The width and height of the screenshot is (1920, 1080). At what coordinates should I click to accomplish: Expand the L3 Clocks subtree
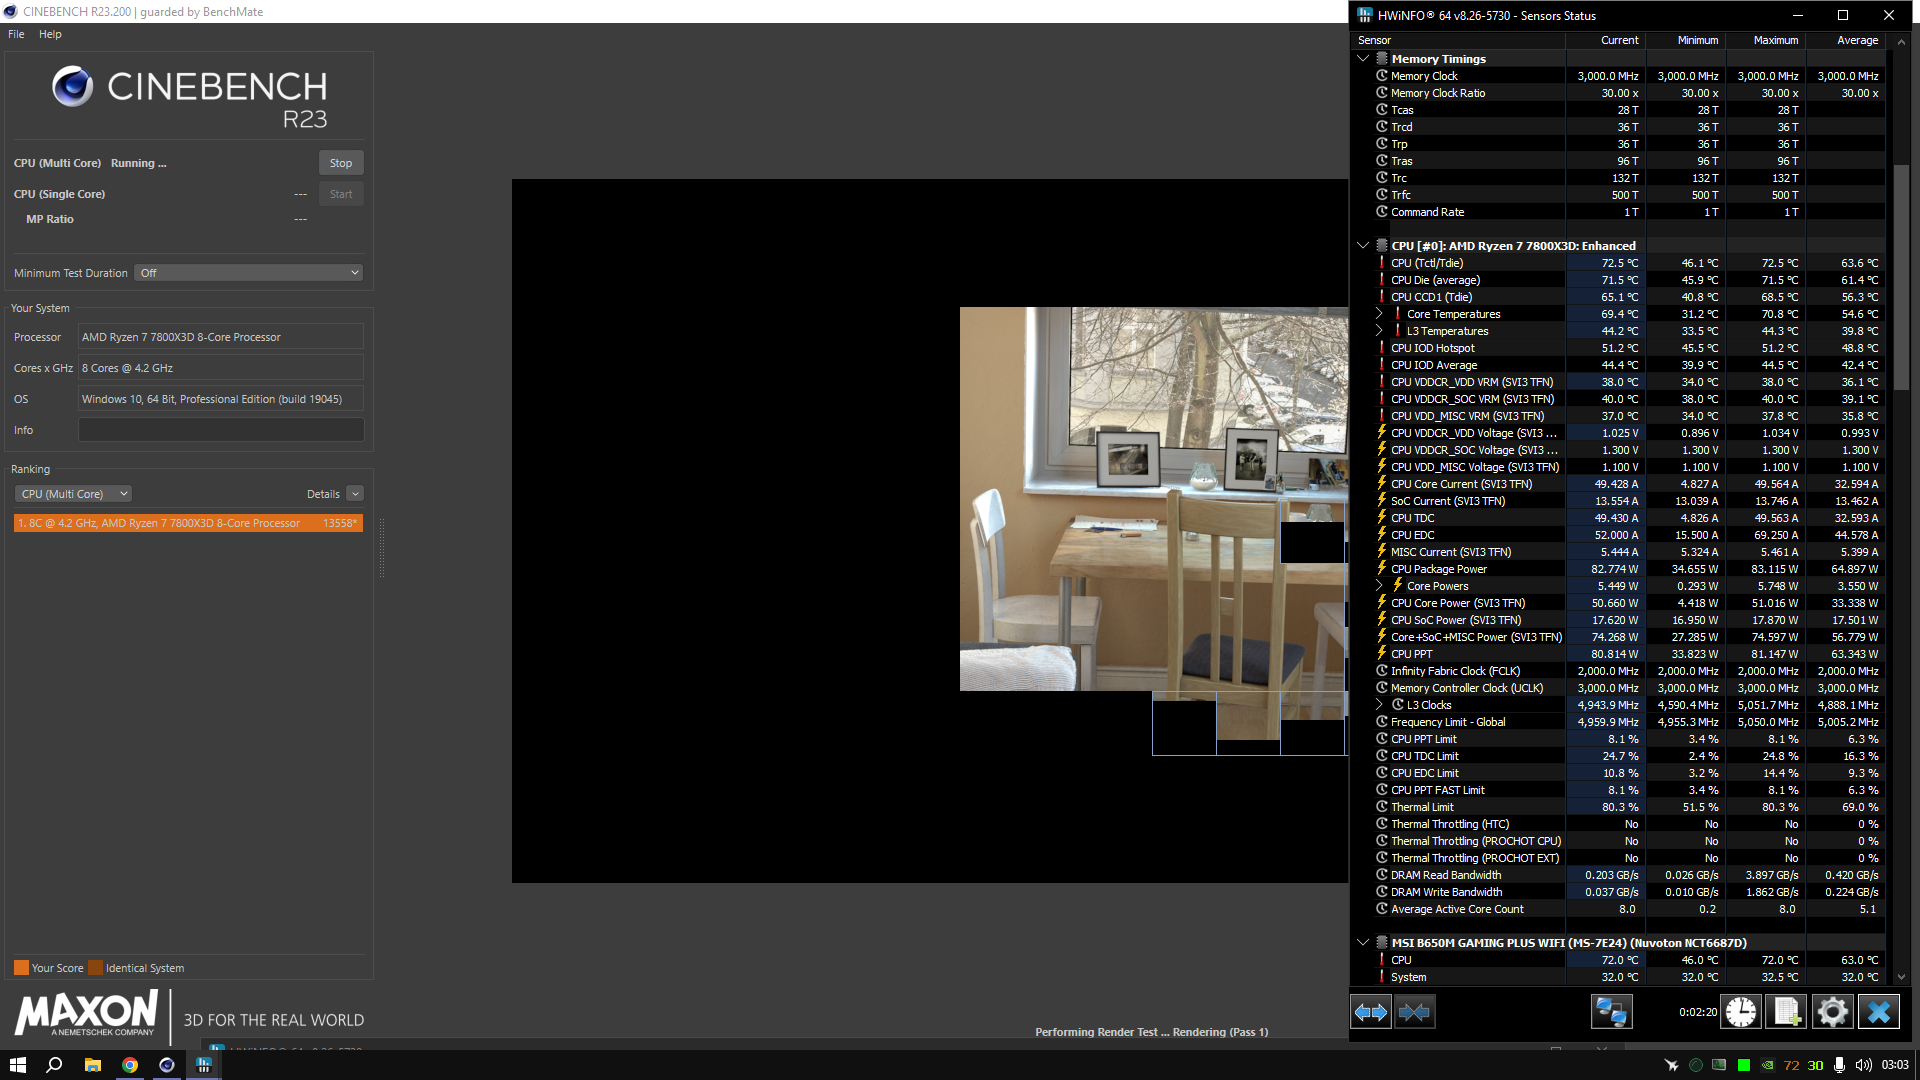1378,704
